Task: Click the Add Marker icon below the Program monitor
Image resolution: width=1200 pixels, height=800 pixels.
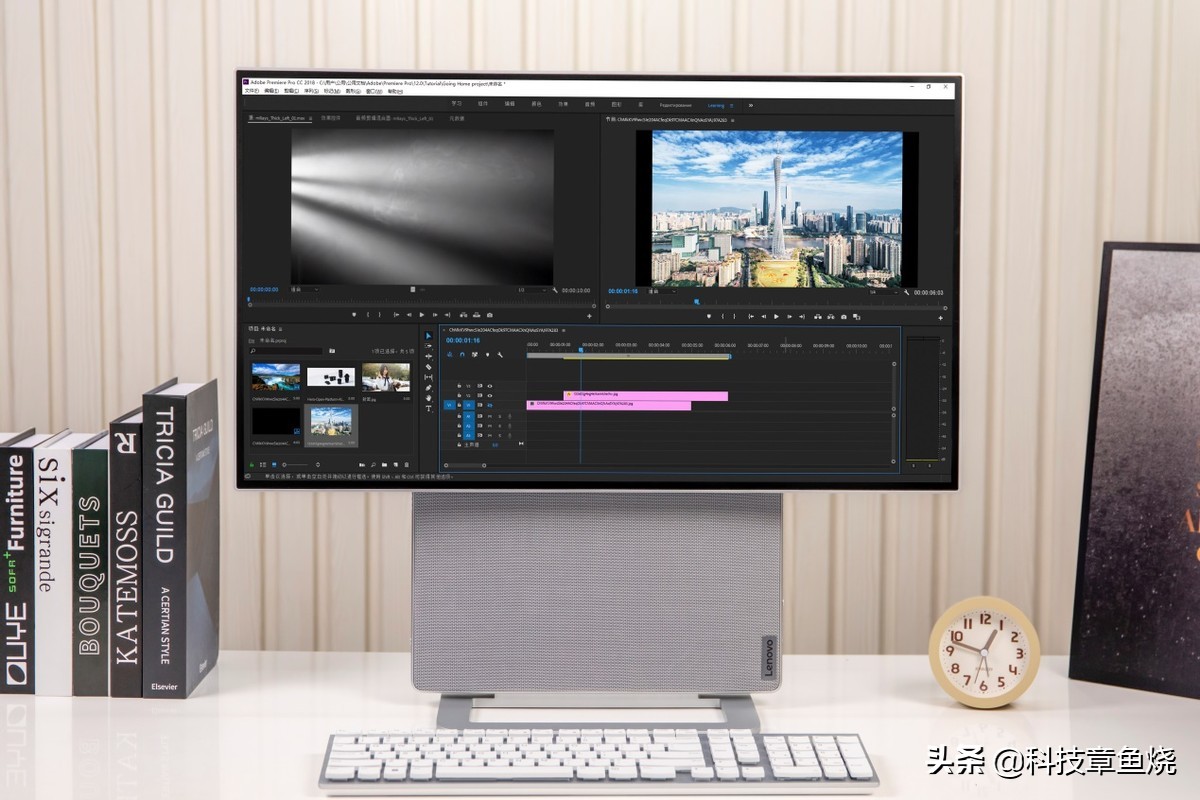Action: pyautogui.click(x=710, y=317)
